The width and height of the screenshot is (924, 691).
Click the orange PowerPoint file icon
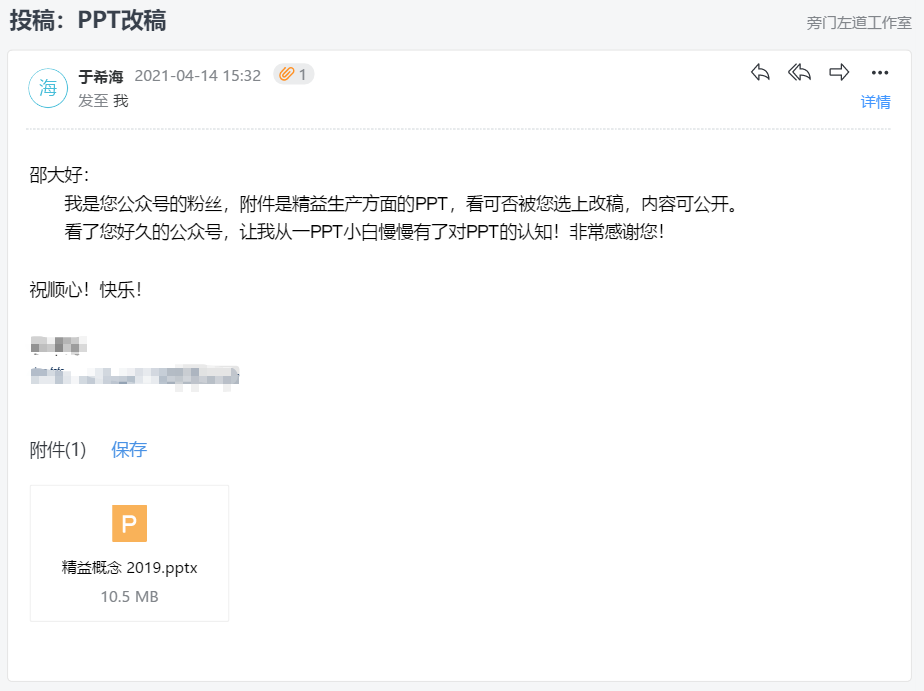pos(130,523)
